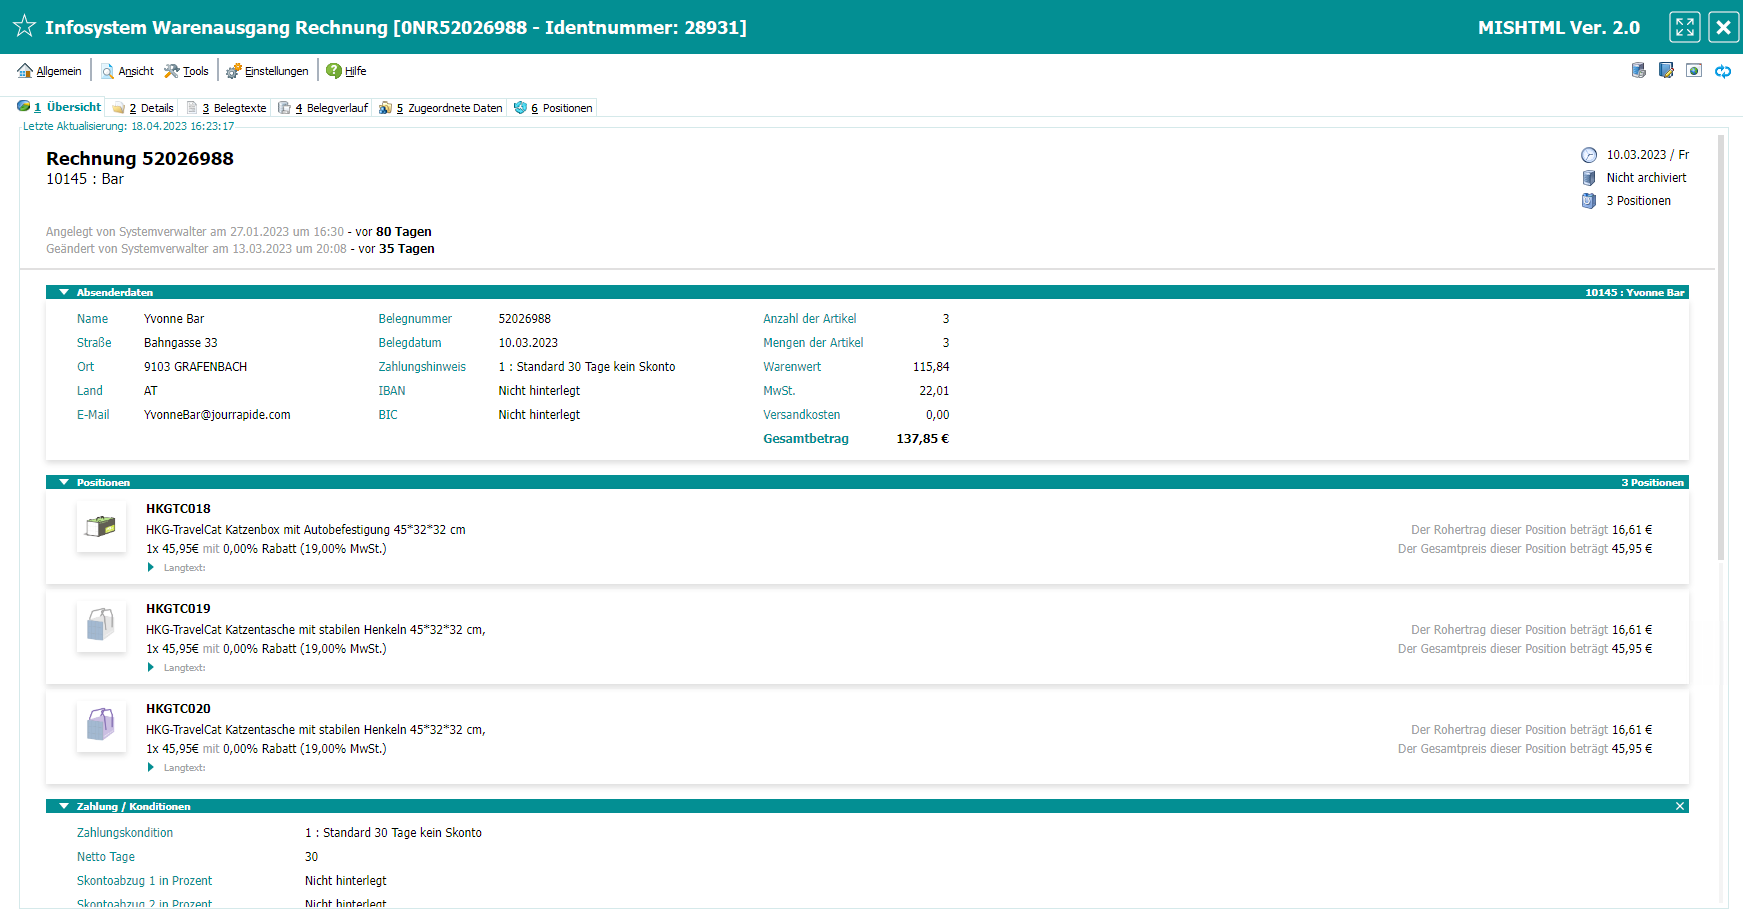Click the database server icon in top-right toolbar
Viewport: 1743px width, 921px height.
1638,71
